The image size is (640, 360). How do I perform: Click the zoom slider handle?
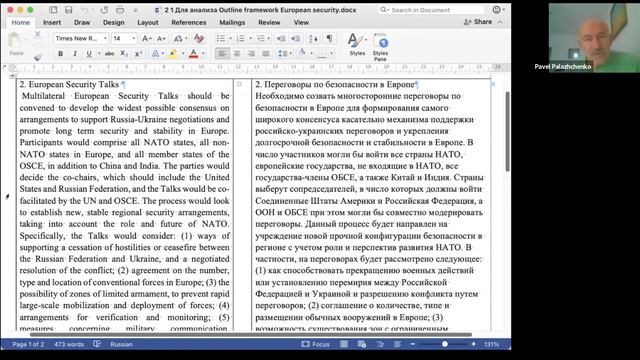click(445, 344)
